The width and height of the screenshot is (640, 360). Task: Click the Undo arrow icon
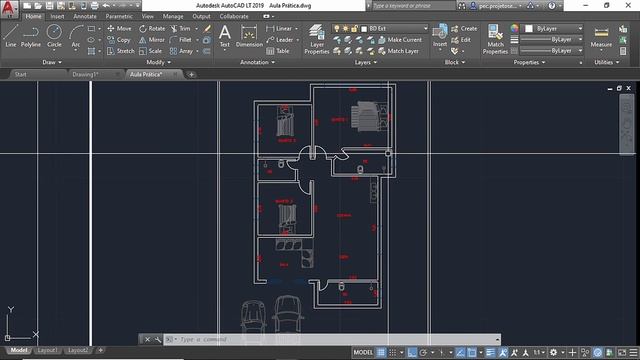pos(106,6)
